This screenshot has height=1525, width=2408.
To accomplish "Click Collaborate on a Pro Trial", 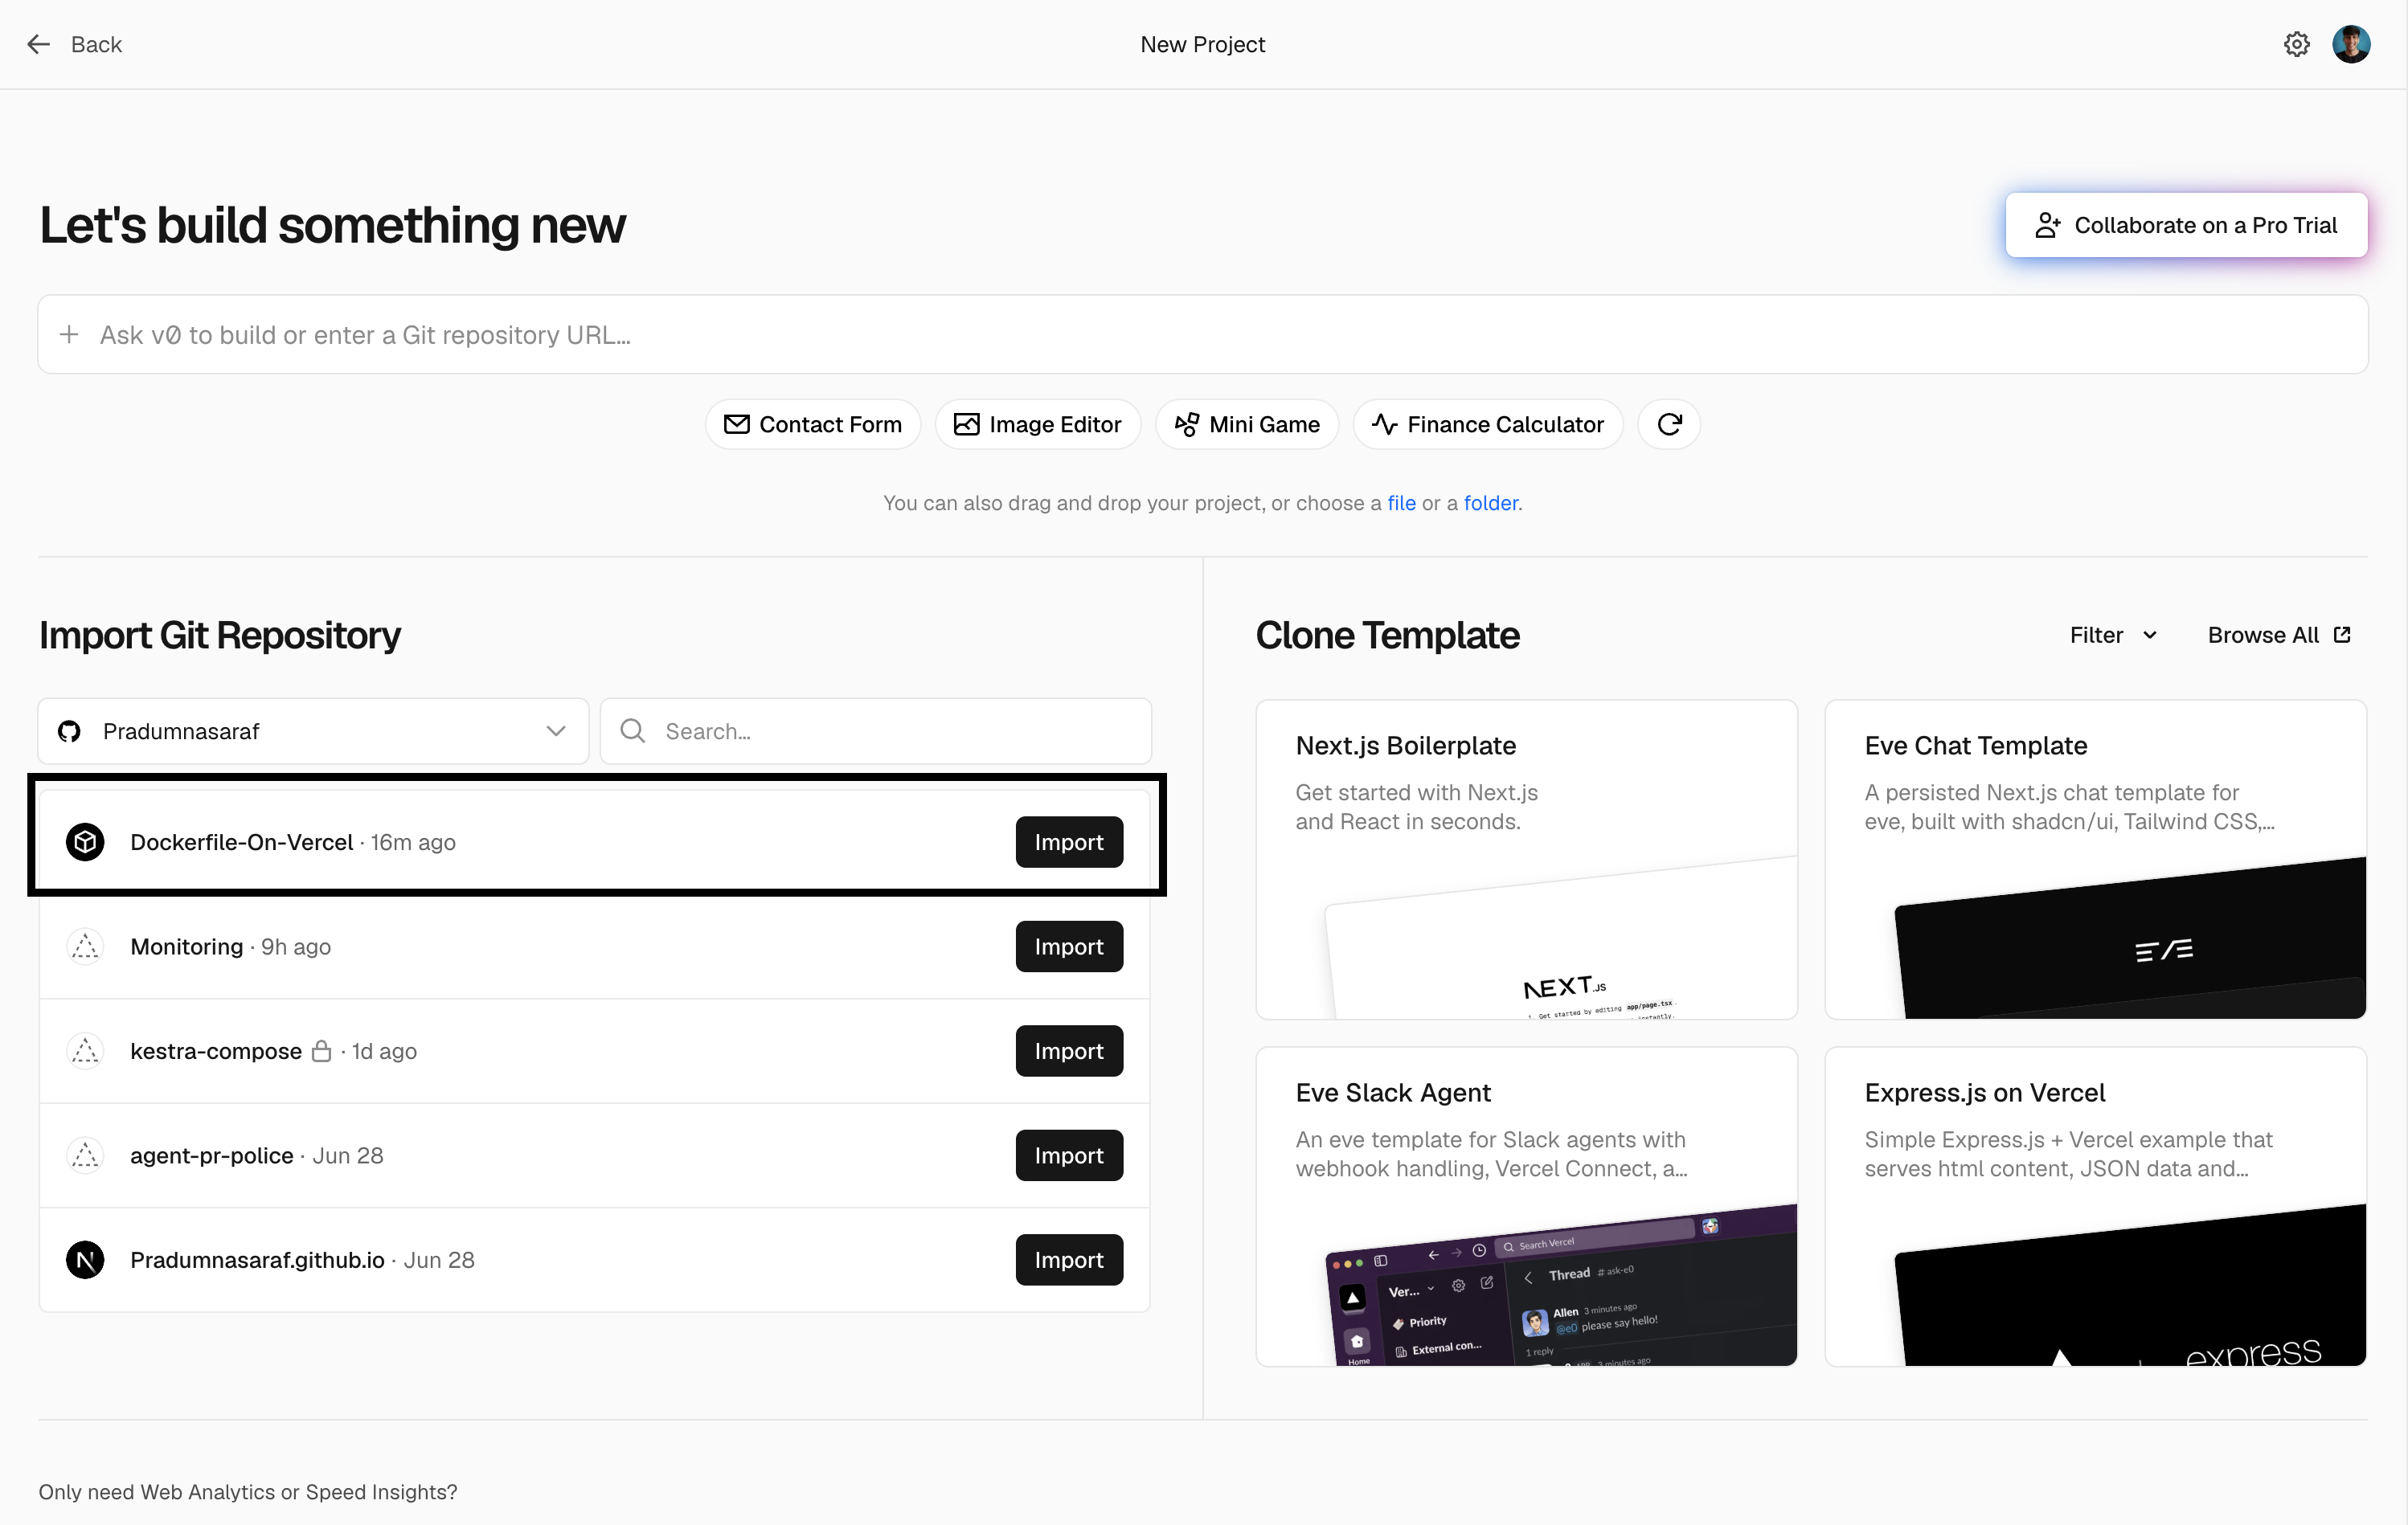I will [2186, 225].
